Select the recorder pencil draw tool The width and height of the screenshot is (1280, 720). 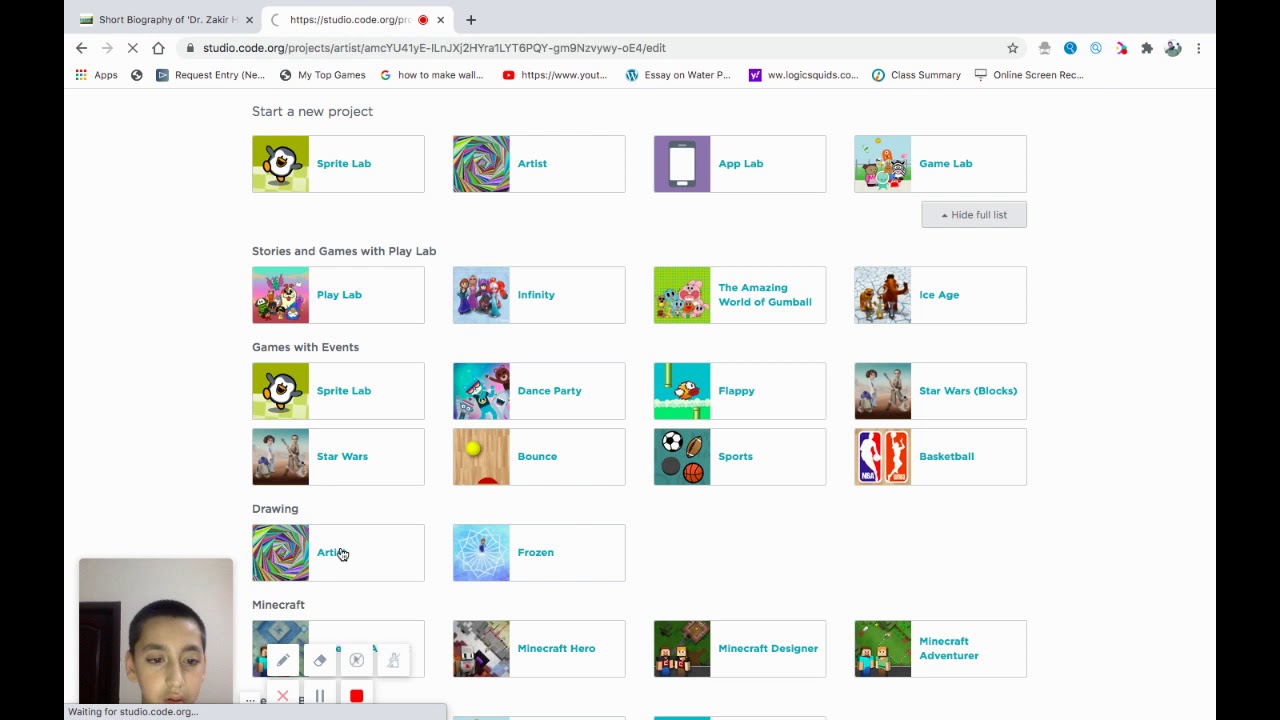(283, 660)
